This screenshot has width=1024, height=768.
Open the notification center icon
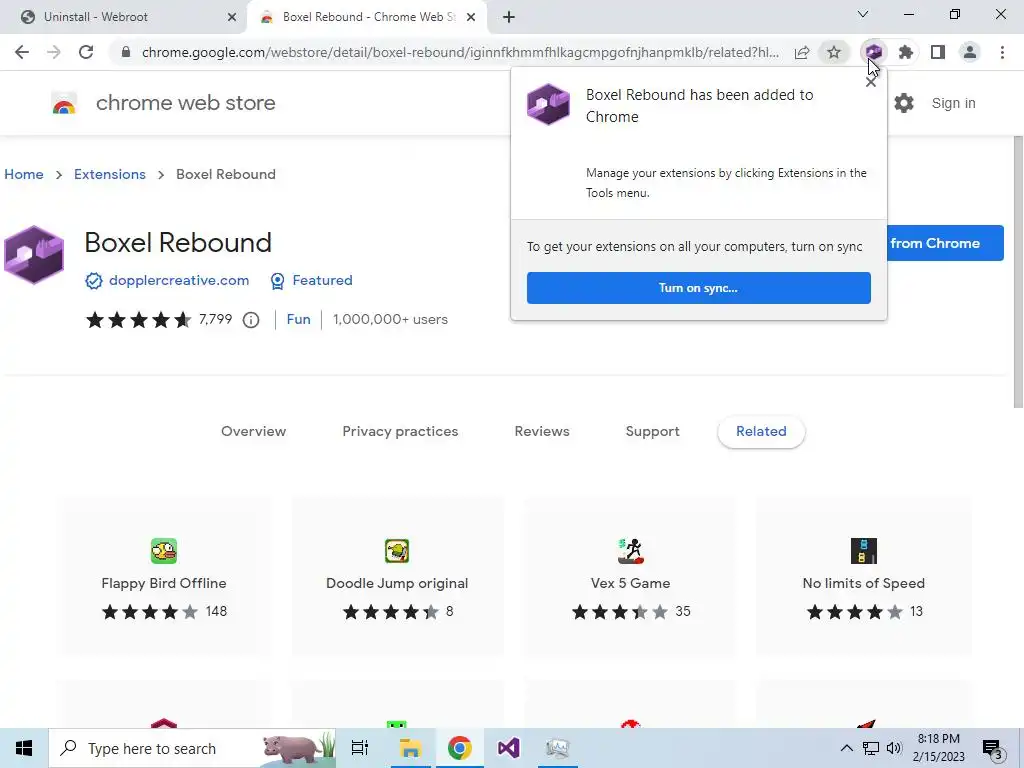pyautogui.click(x=993, y=749)
